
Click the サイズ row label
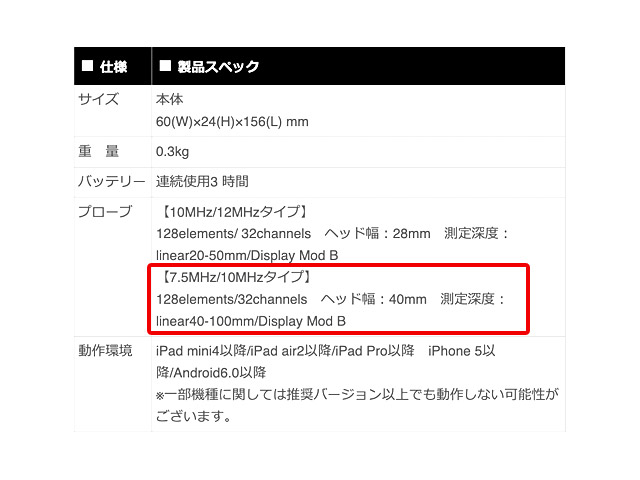coord(98,99)
